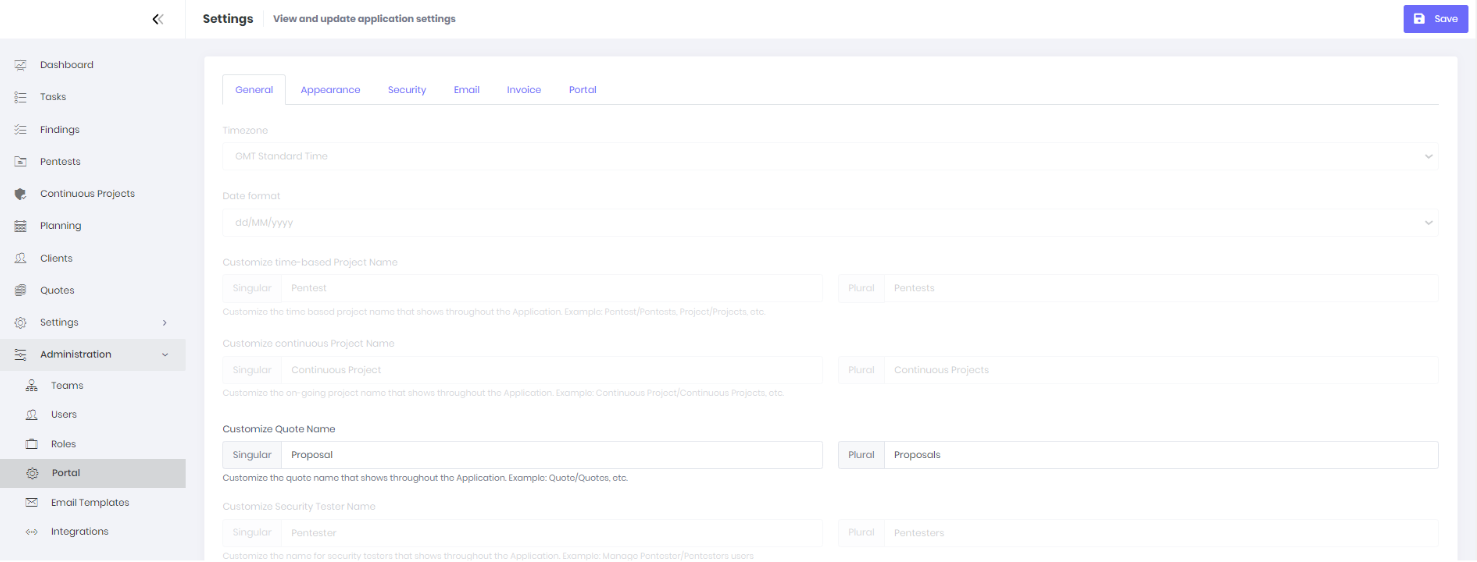Click the Administration sliders icon

(20, 355)
